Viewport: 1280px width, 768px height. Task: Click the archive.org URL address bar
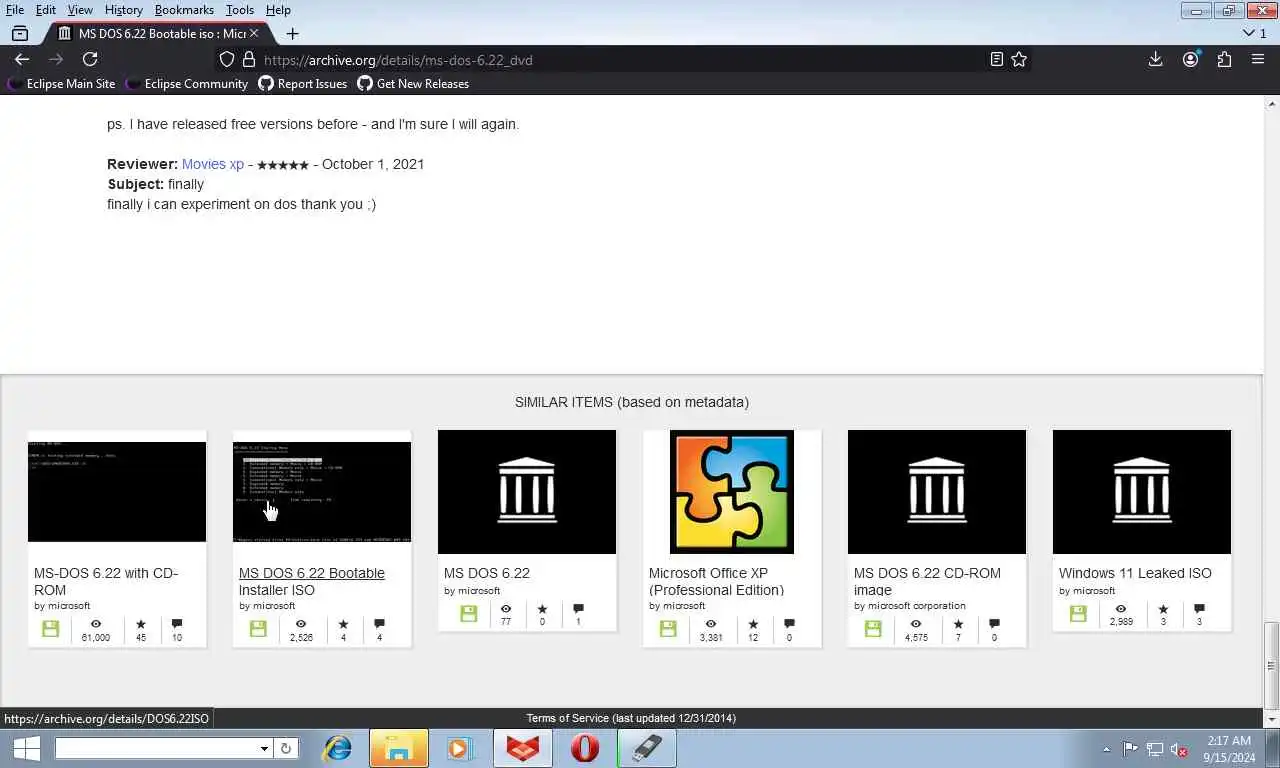(620, 59)
